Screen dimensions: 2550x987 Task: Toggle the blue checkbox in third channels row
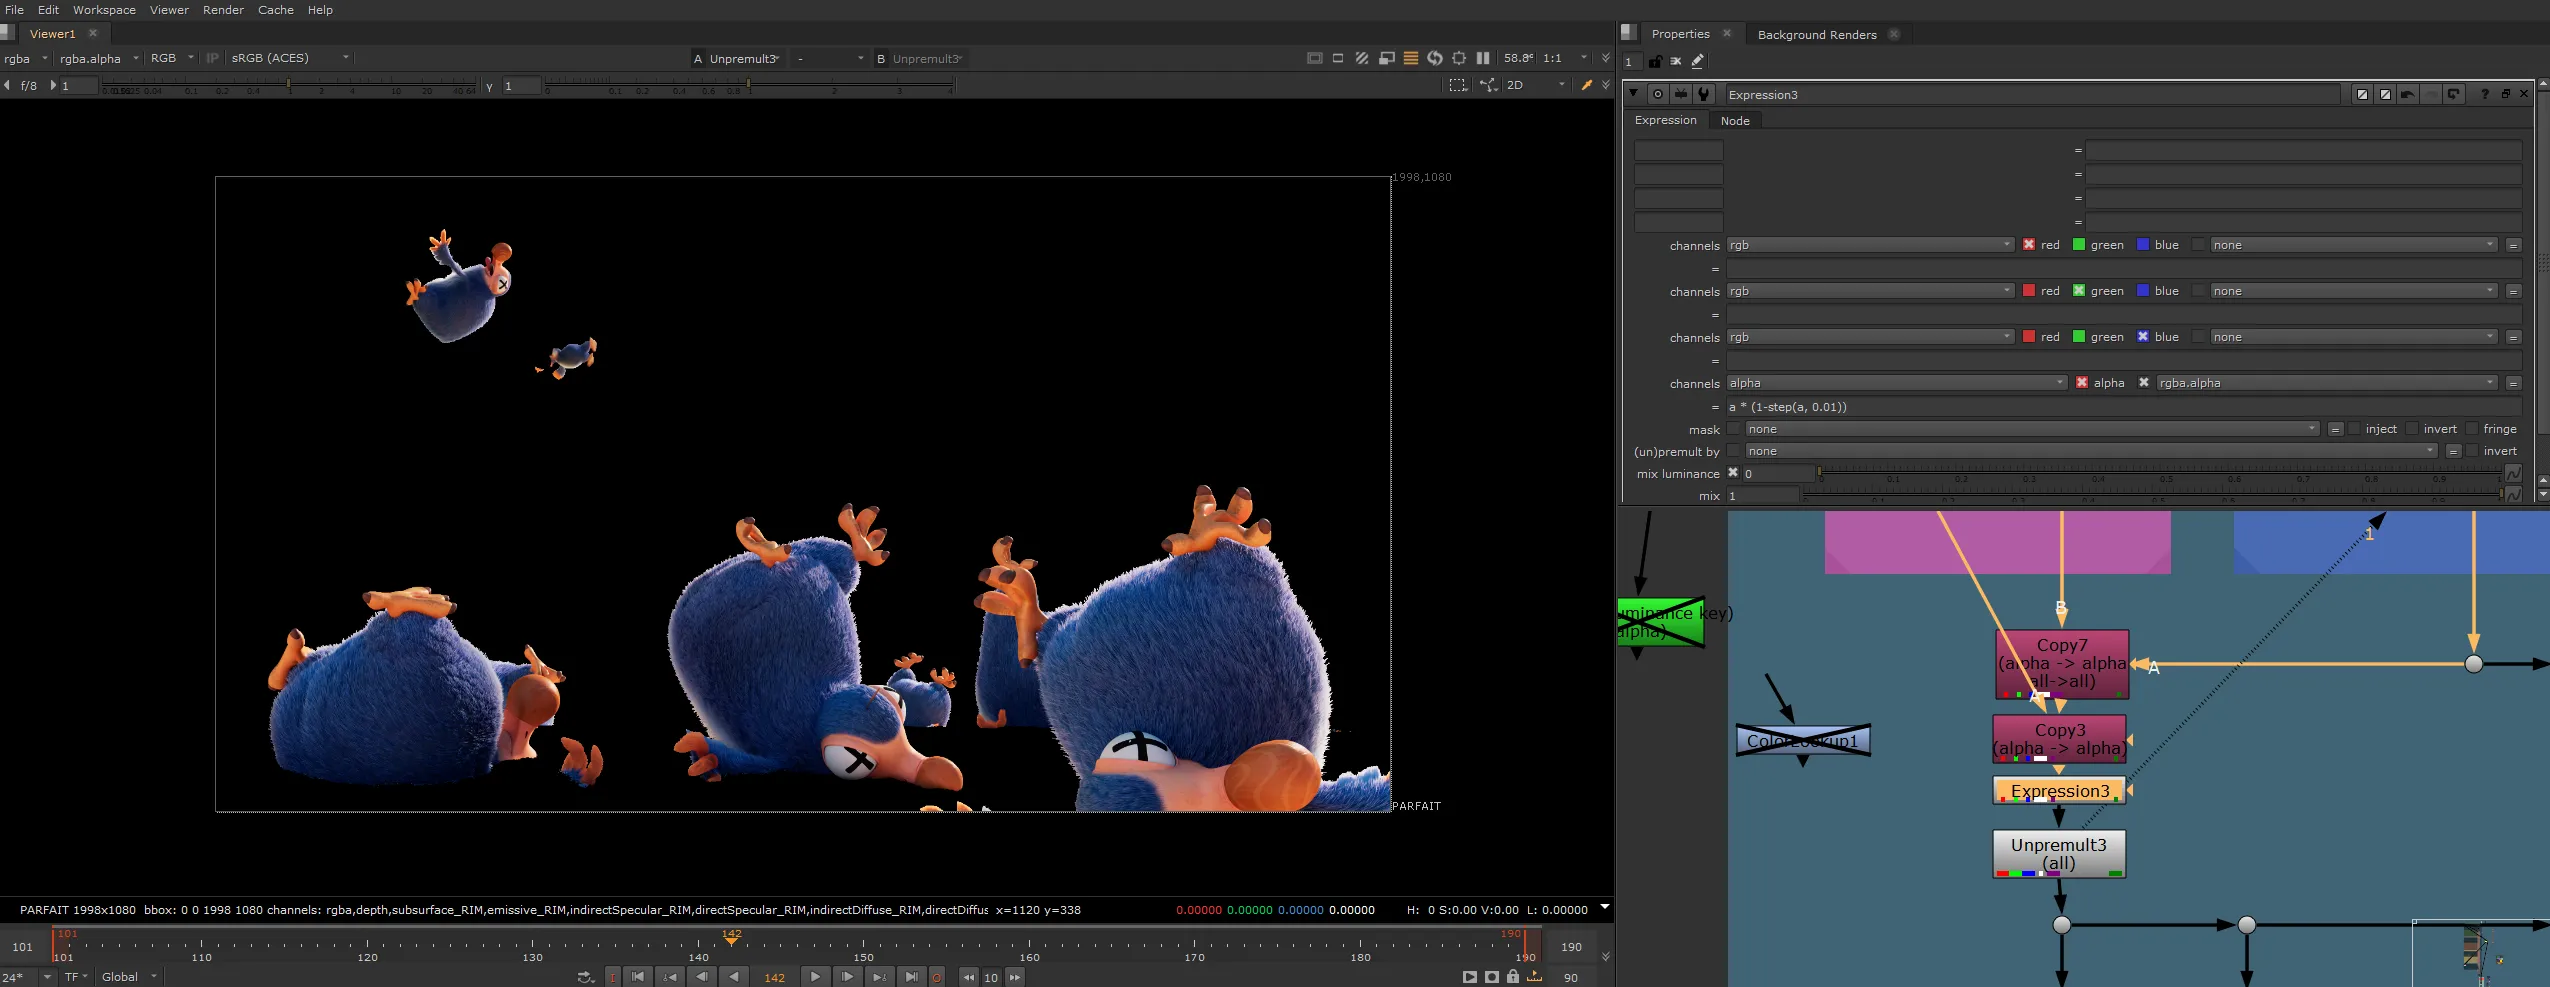point(2142,337)
